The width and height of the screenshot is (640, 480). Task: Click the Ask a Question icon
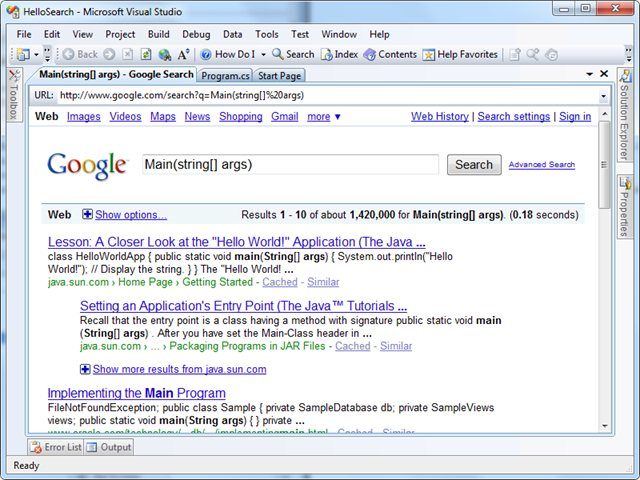551,54
